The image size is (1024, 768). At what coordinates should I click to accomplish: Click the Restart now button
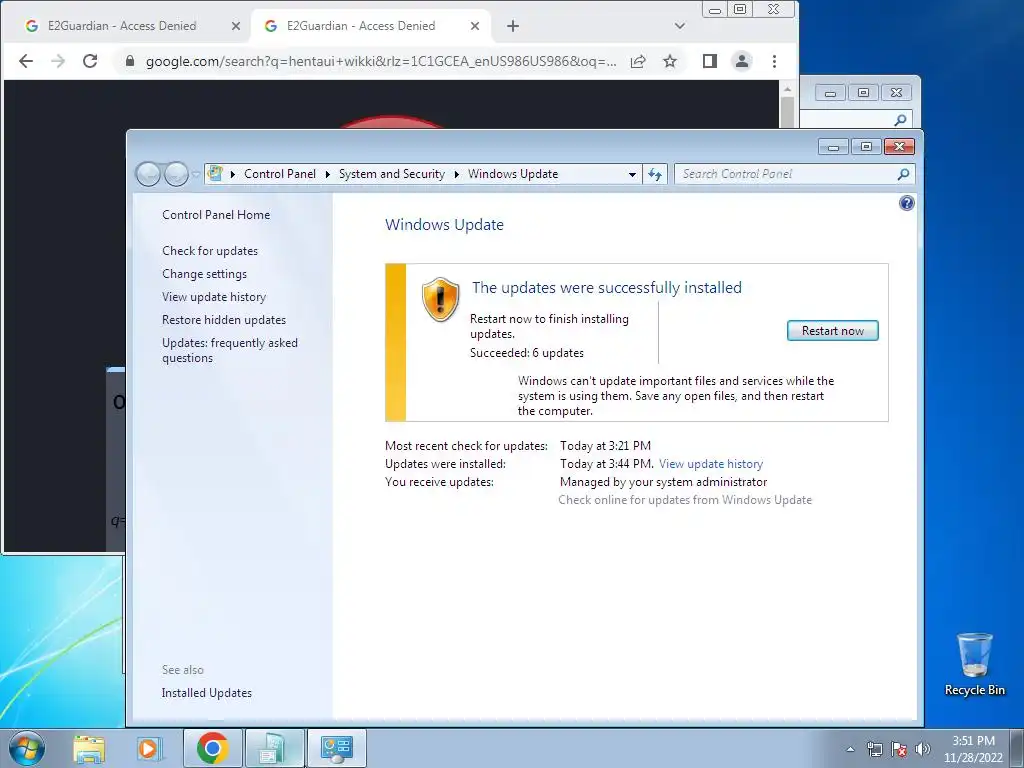click(833, 330)
